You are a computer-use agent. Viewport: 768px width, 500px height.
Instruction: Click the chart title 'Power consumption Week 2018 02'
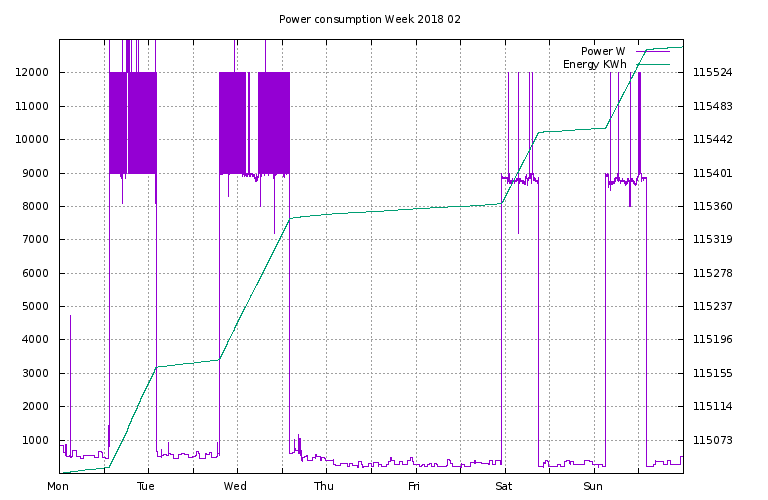370,19
